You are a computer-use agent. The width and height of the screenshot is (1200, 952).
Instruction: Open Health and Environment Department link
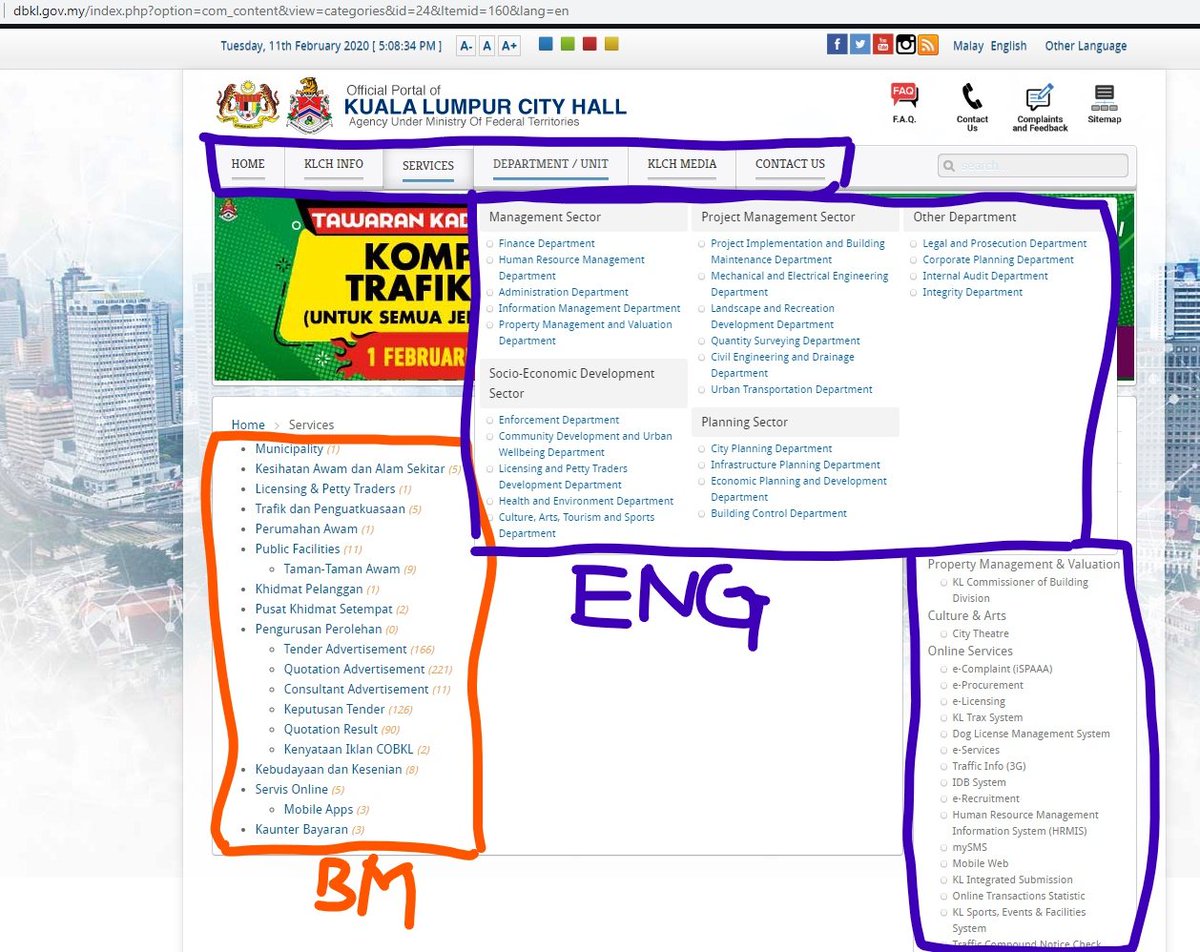(x=586, y=502)
